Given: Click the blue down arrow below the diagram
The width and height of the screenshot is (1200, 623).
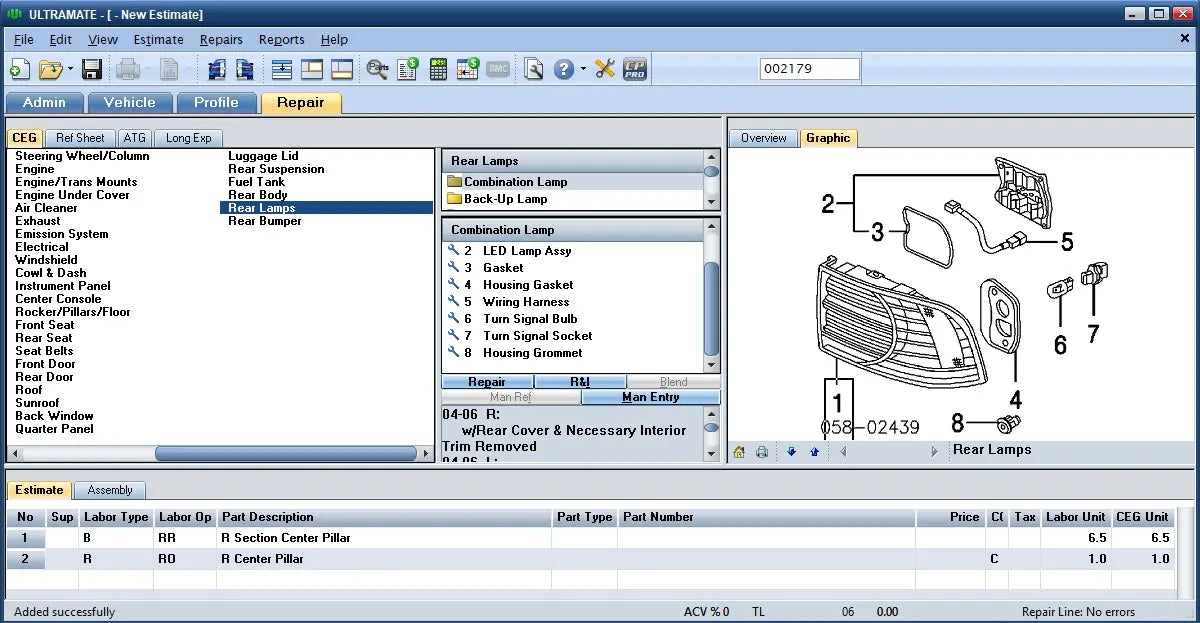Looking at the screenshot, I should pos(791,452).
